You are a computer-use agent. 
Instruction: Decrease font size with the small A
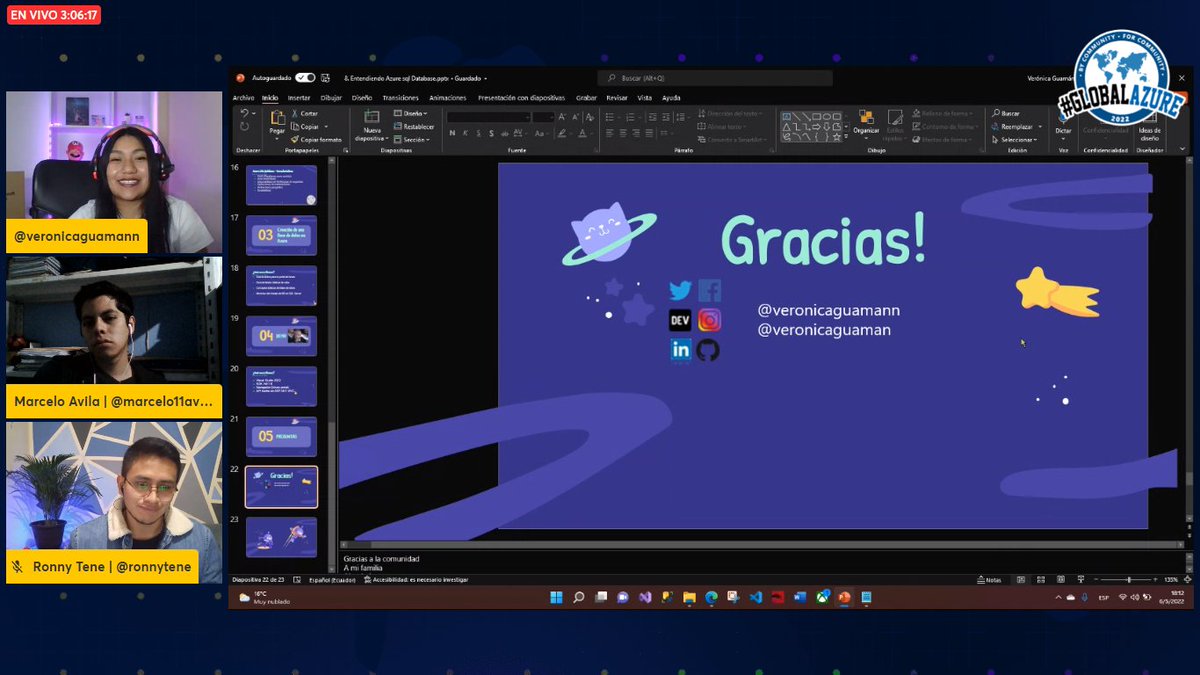574,117
